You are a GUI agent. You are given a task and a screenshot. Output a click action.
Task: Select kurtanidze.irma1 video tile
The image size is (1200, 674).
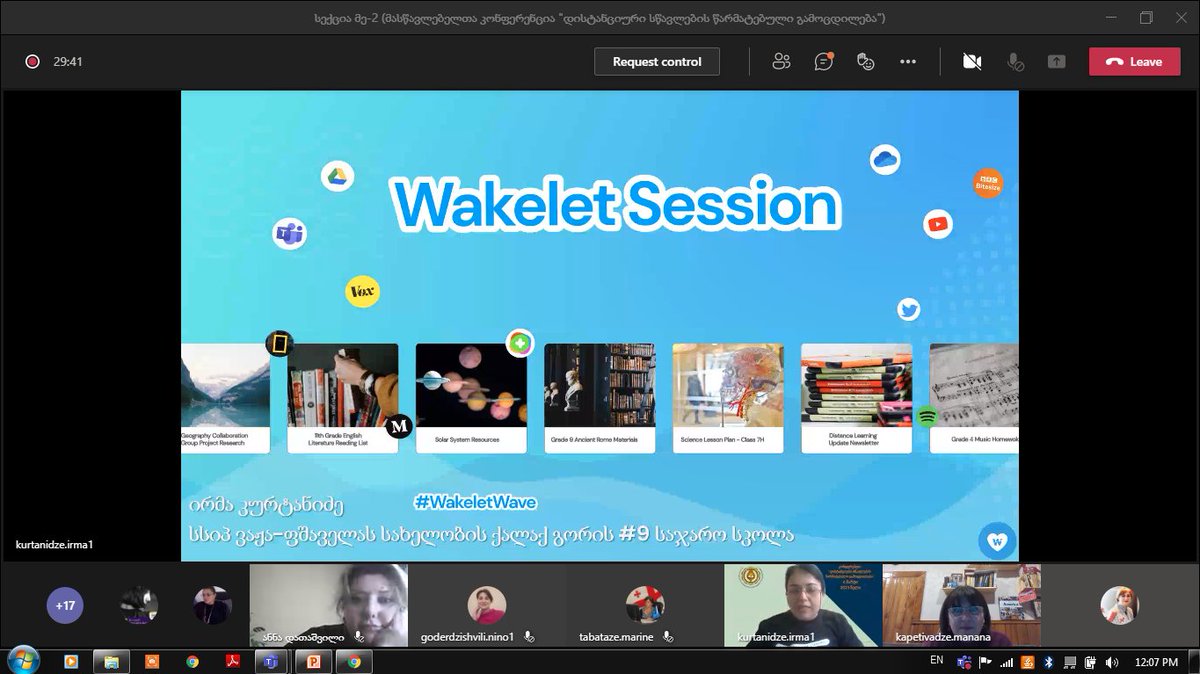(x=803, y=606)
